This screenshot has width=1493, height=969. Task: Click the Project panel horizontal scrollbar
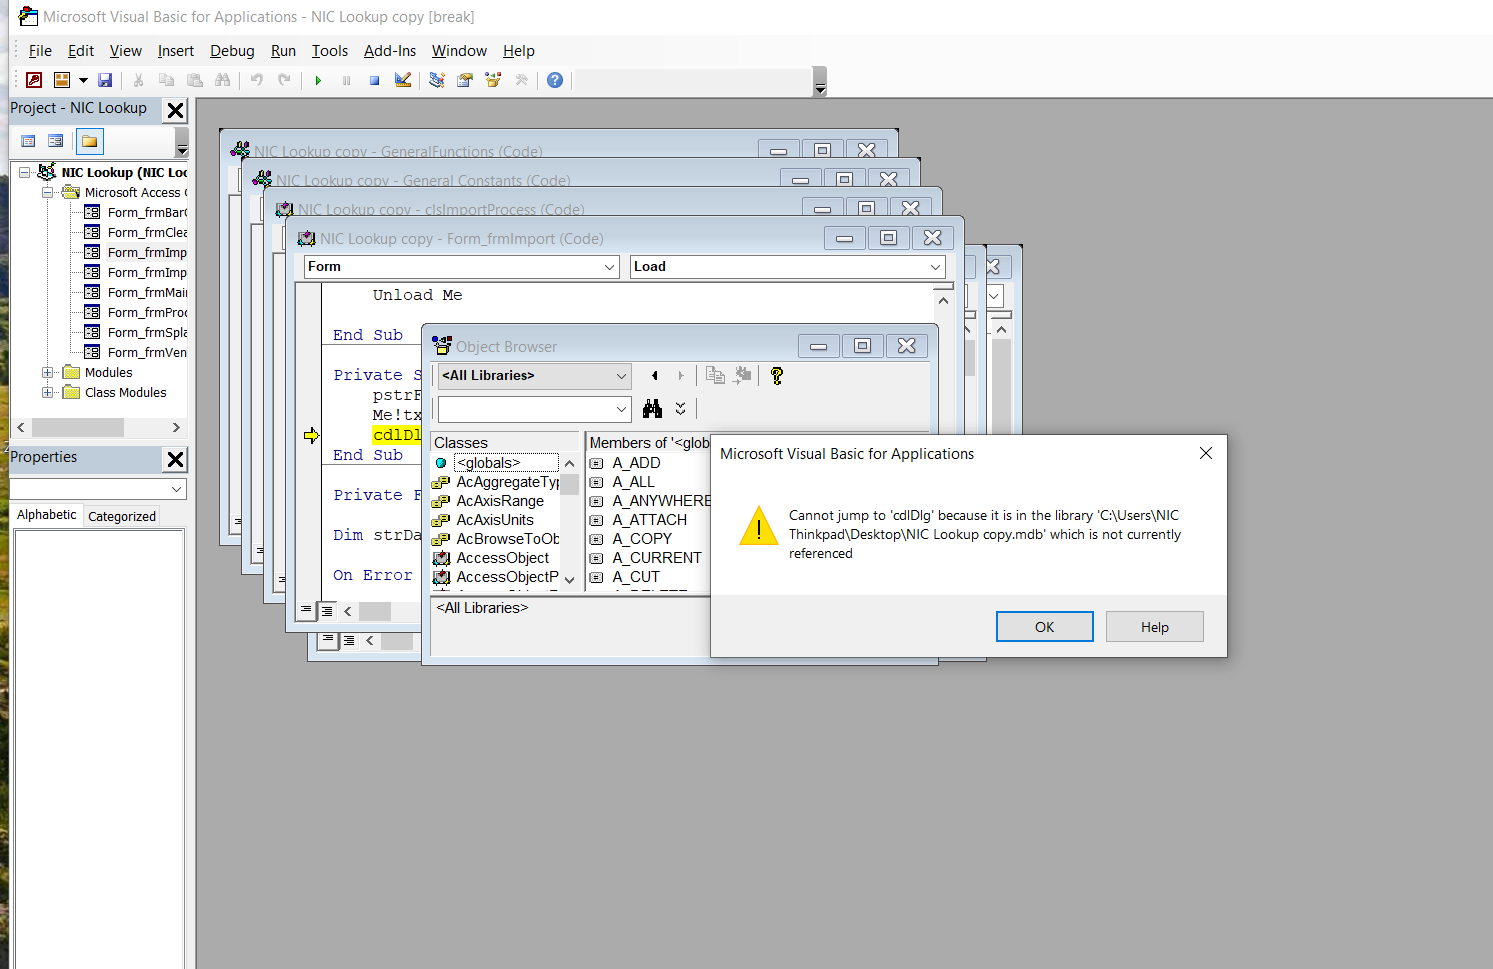98,428
